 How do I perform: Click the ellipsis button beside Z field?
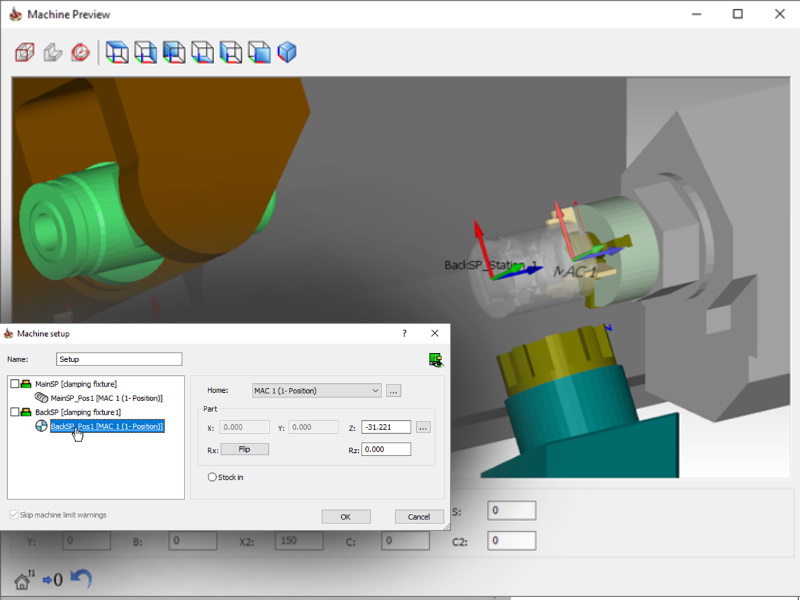pyautogui.click(x=423, y=427)
